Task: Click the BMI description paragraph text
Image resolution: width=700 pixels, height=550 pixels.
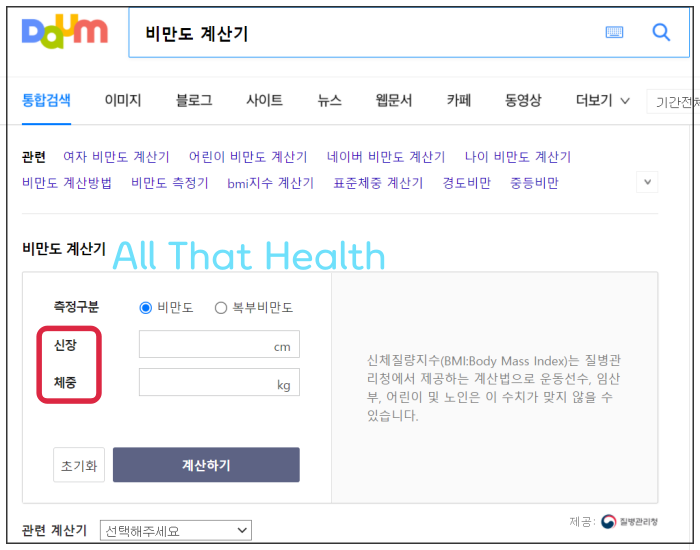Action: tap(493, 388)
